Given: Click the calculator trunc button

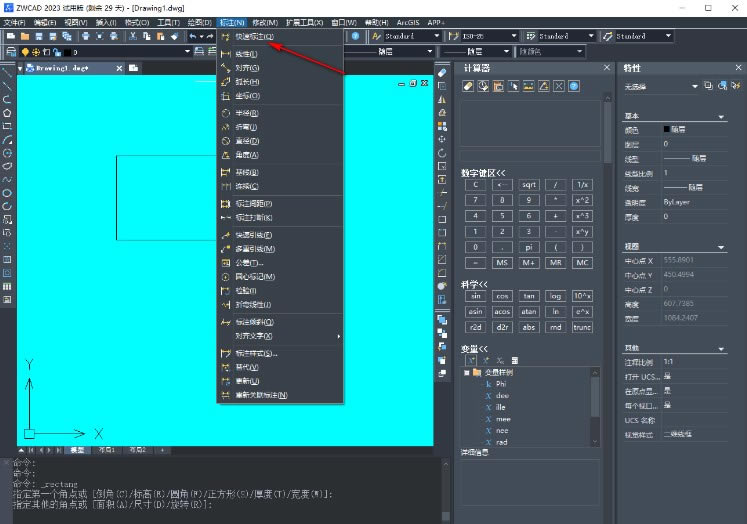Looking at the screenshot, I should point(582,327).
